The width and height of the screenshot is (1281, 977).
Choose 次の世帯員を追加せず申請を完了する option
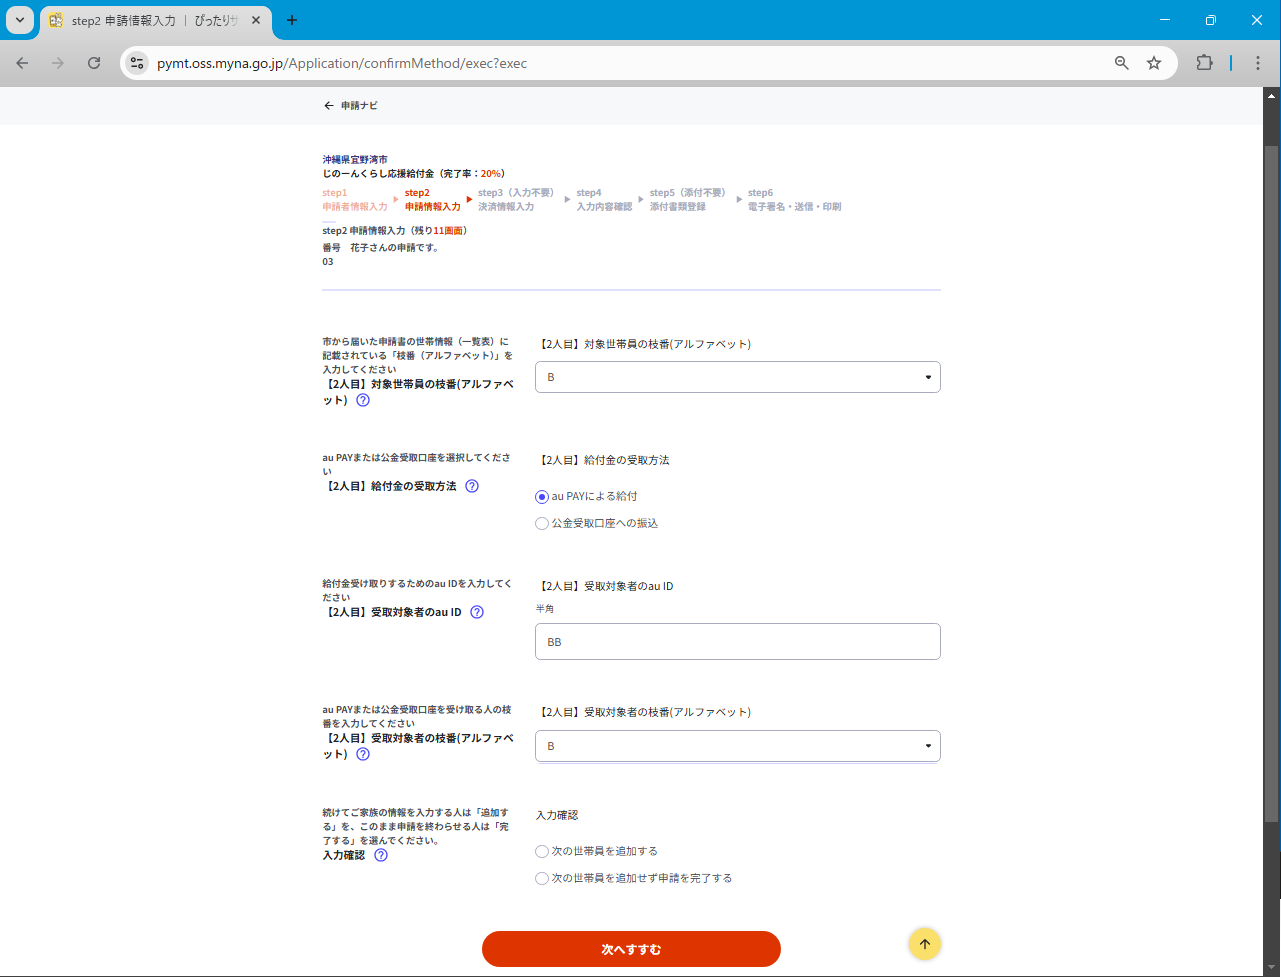point(542,878)
